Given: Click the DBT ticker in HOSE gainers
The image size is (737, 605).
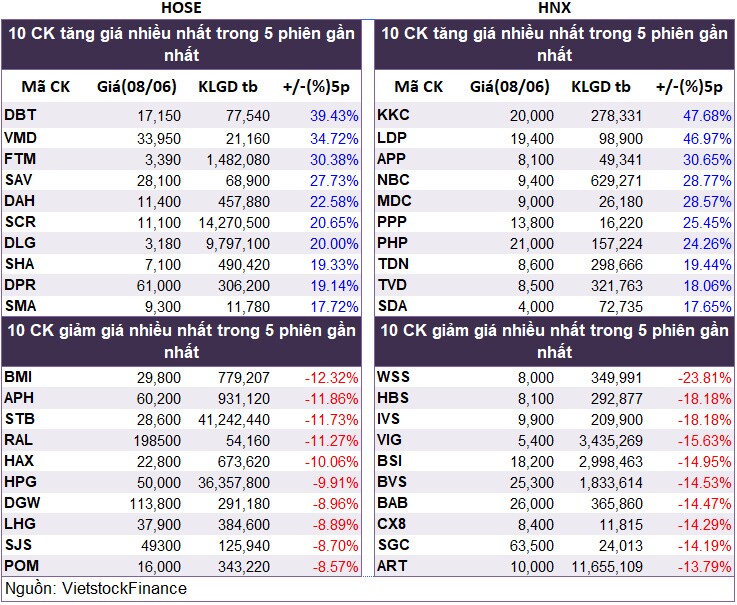Looking at the screenshot, I should [x=20, y=115].
